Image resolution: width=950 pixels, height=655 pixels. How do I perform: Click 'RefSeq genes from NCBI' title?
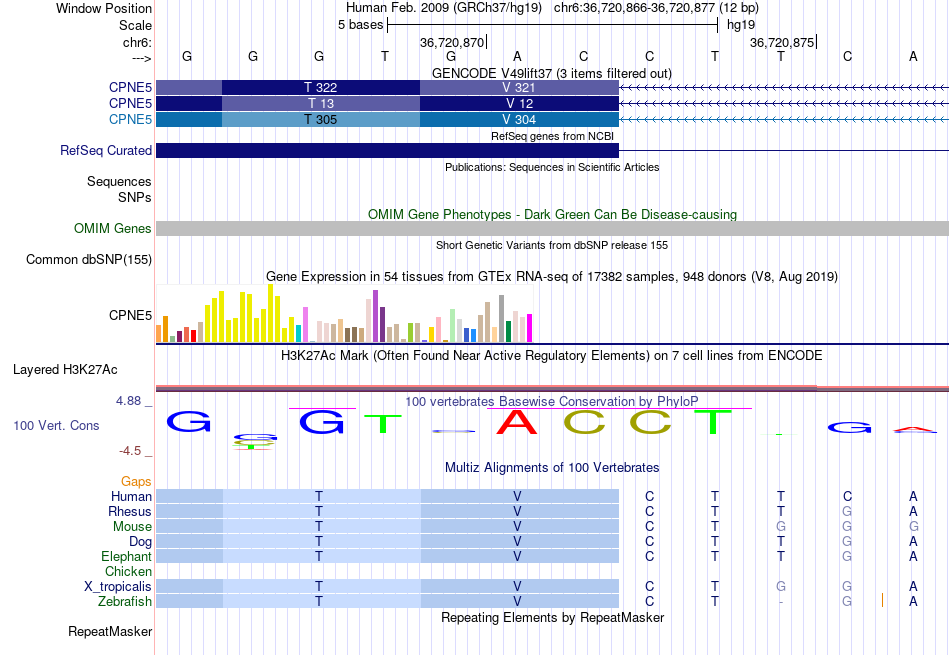(x=552, y=136)
